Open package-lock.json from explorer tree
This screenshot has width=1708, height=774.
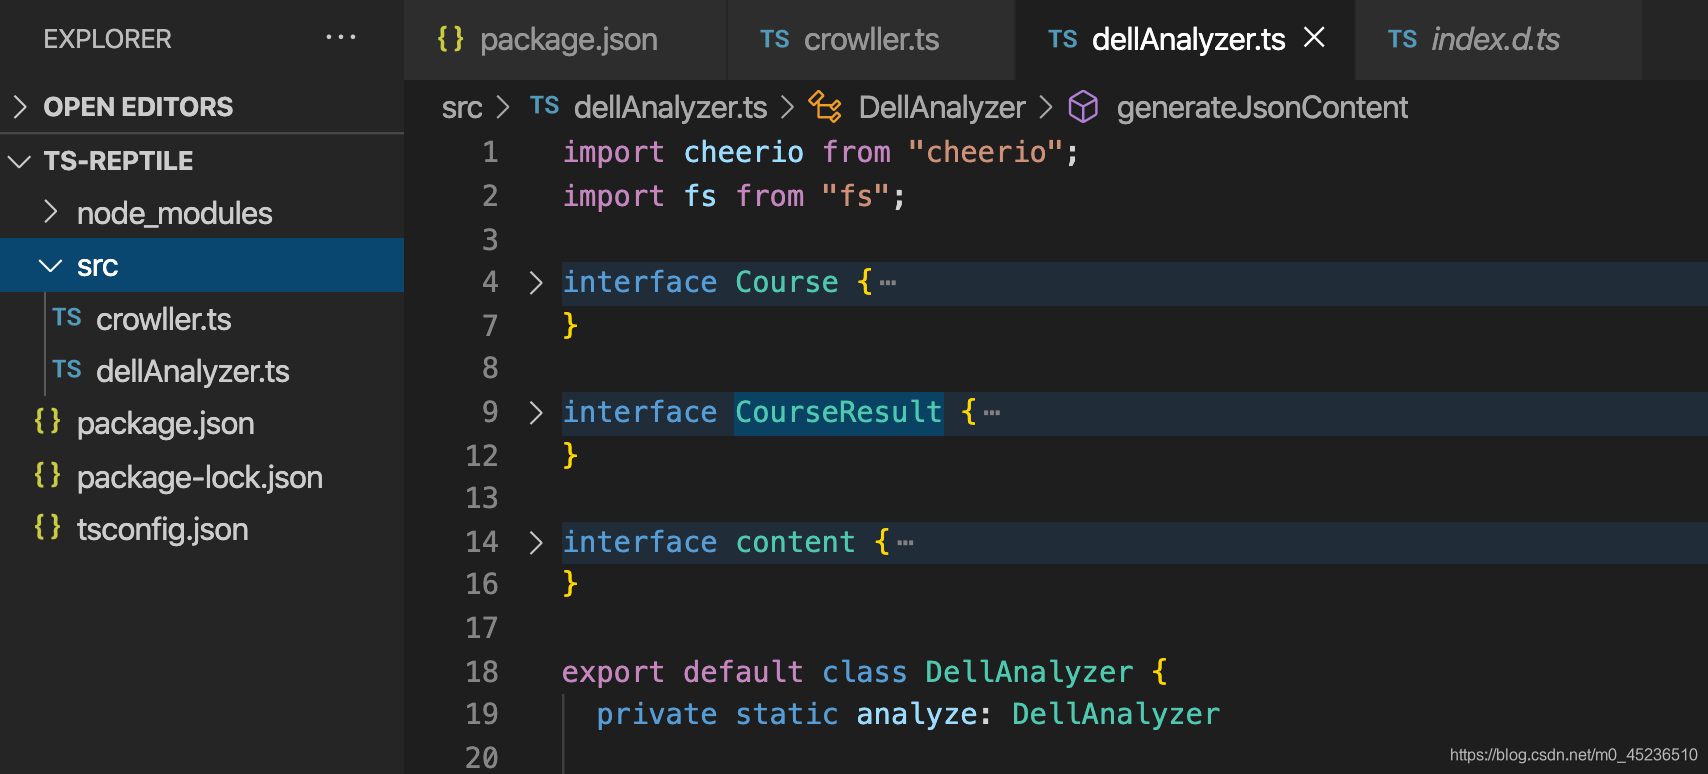(202, 477)
